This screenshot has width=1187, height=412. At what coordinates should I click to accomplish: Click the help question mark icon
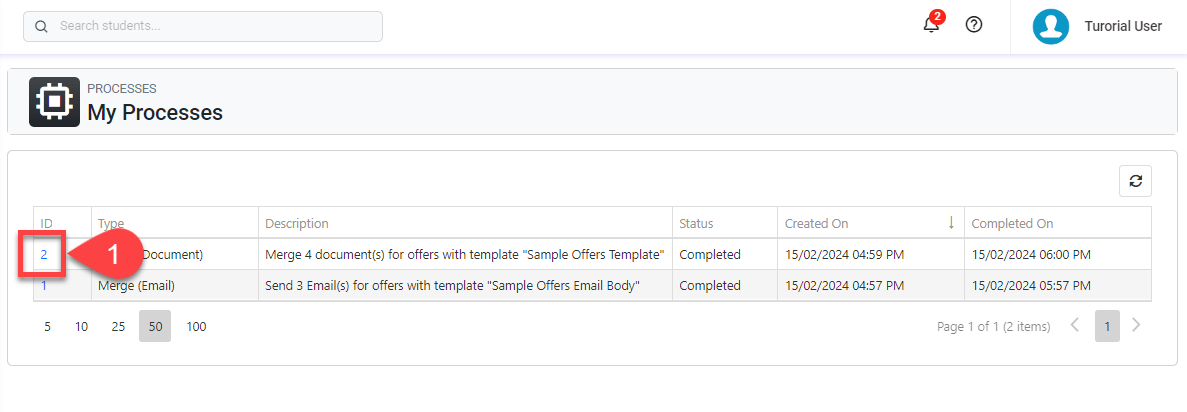974,25
